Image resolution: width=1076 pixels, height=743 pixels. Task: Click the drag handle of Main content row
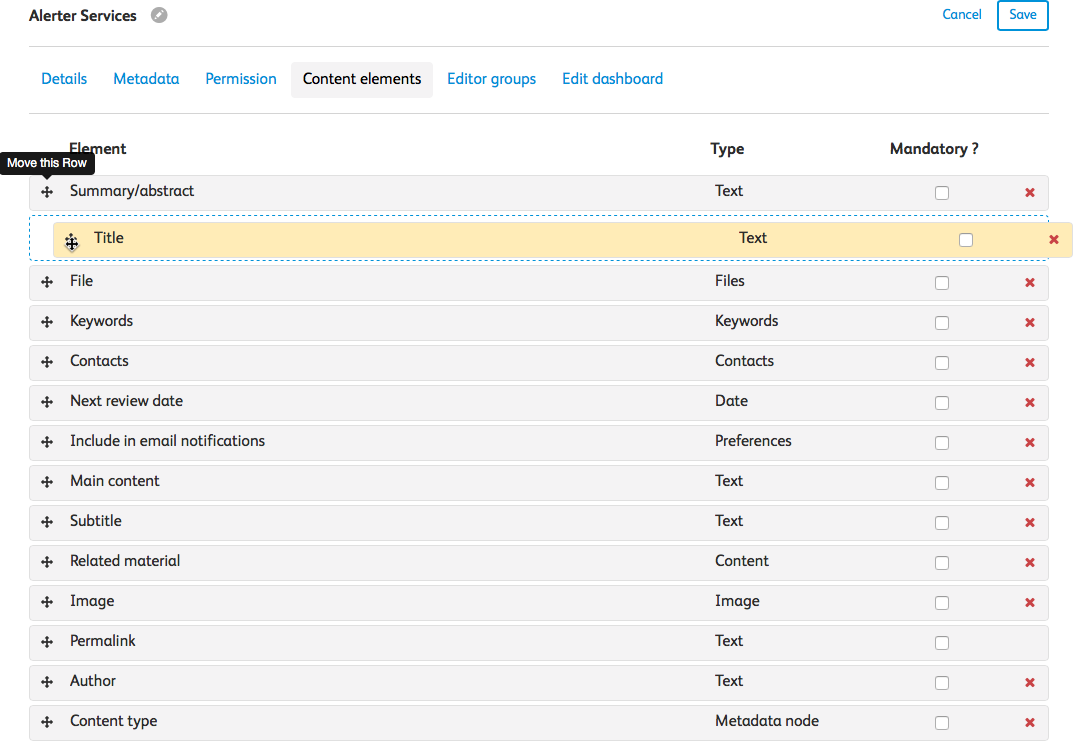coord(47,483)
